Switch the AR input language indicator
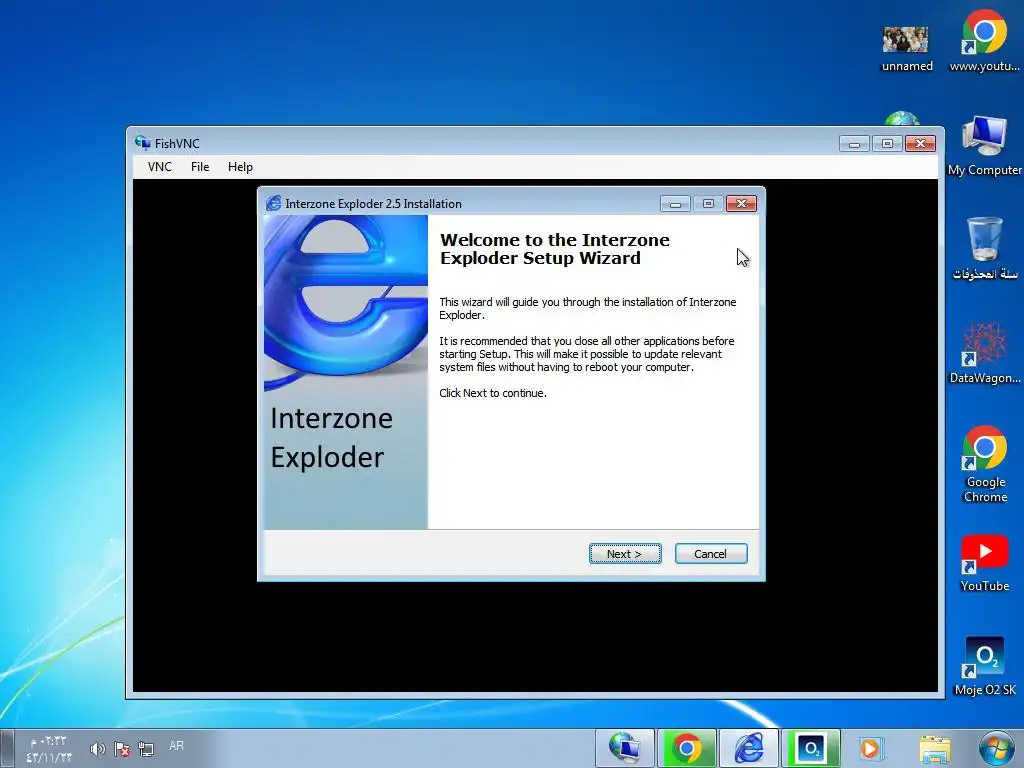This screenshot has width=1024, height=768. (x=176, y=746)
